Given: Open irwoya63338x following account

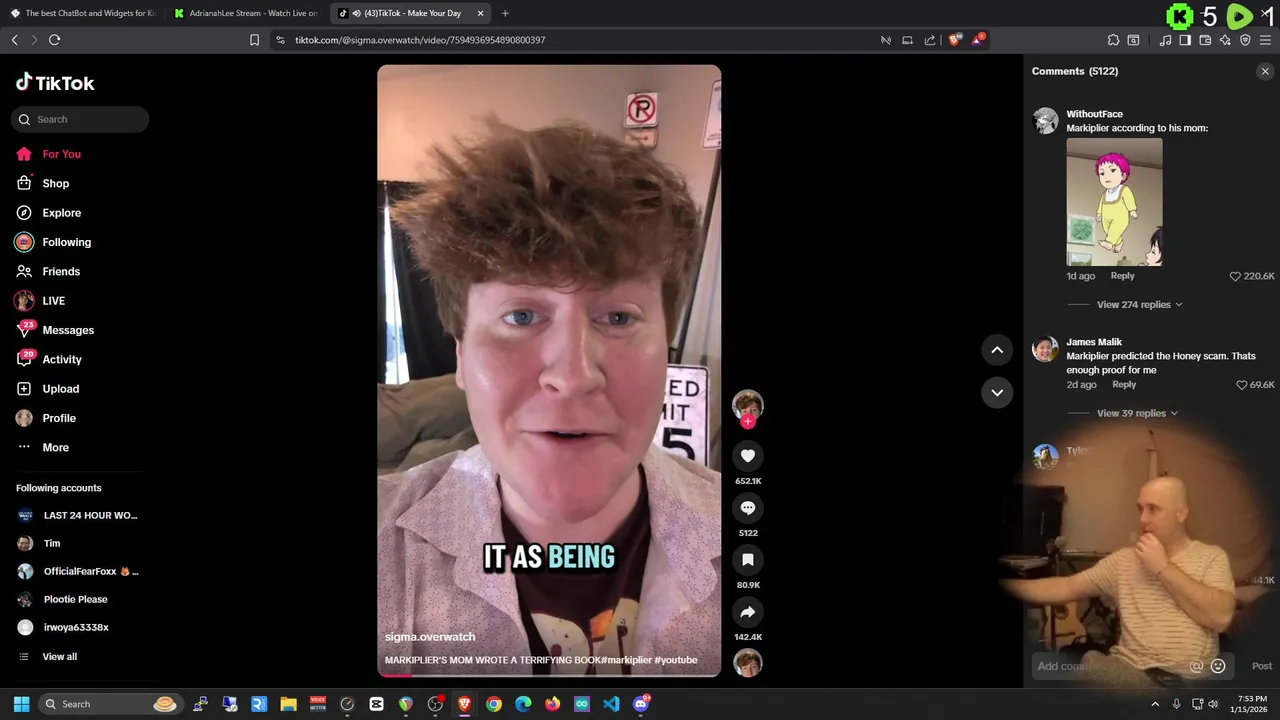Looking at the screenshot, I should 76,627.
